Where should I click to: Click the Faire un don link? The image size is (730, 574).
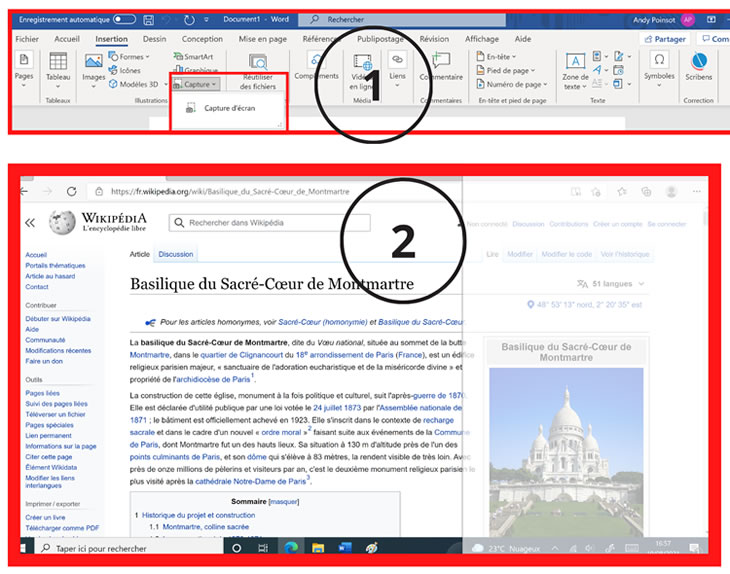click(x=44, y=361)
